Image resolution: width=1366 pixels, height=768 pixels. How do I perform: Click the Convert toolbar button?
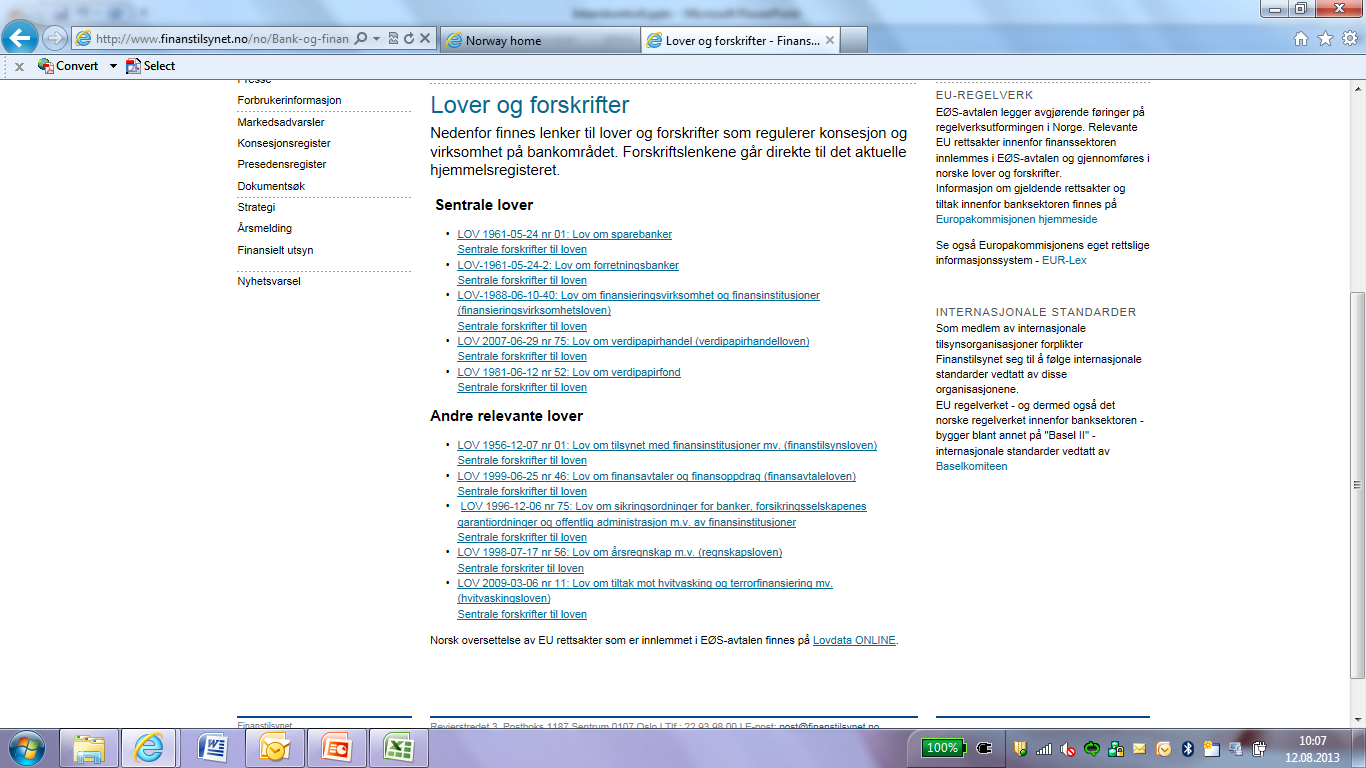(x=68, y=66)
